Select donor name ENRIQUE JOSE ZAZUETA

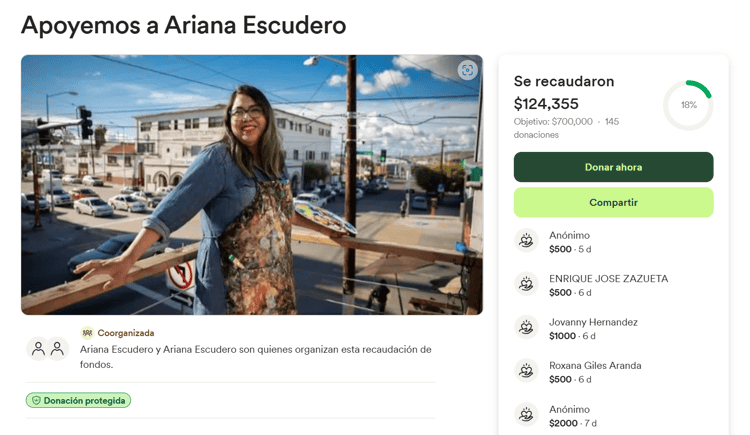pyautogui.click(x=608, y=279)
